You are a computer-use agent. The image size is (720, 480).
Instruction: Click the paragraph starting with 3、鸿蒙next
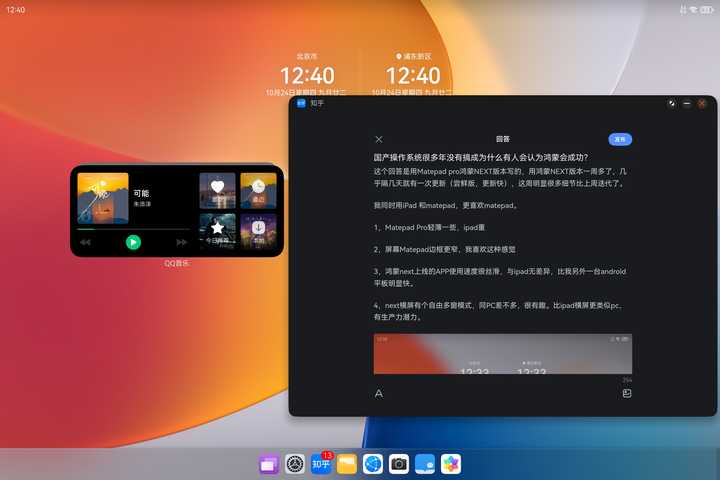click(x=500, y=277)
